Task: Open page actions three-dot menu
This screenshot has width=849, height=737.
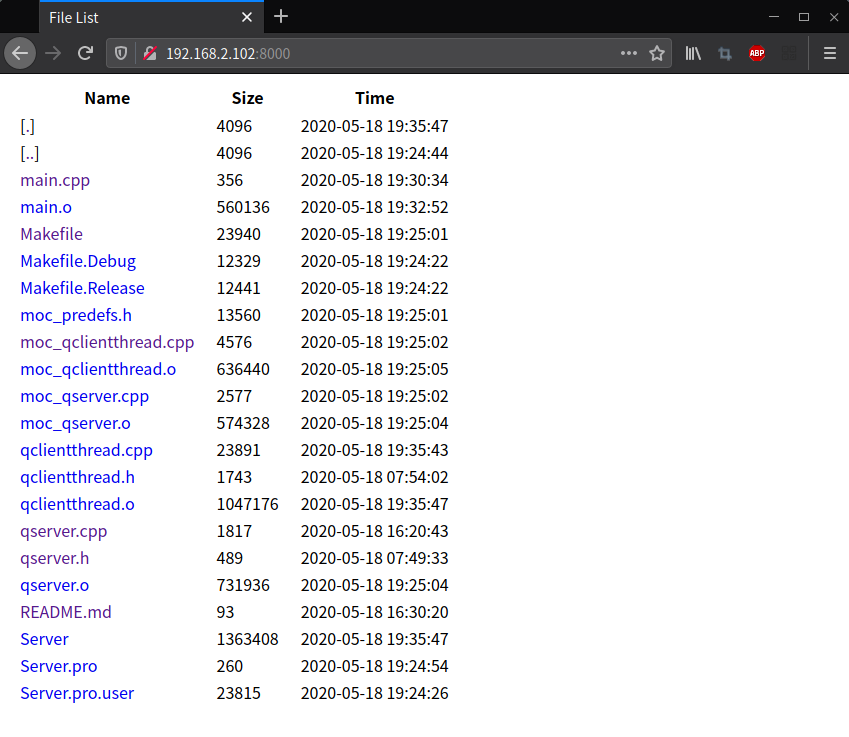Action: pos(628,53)
